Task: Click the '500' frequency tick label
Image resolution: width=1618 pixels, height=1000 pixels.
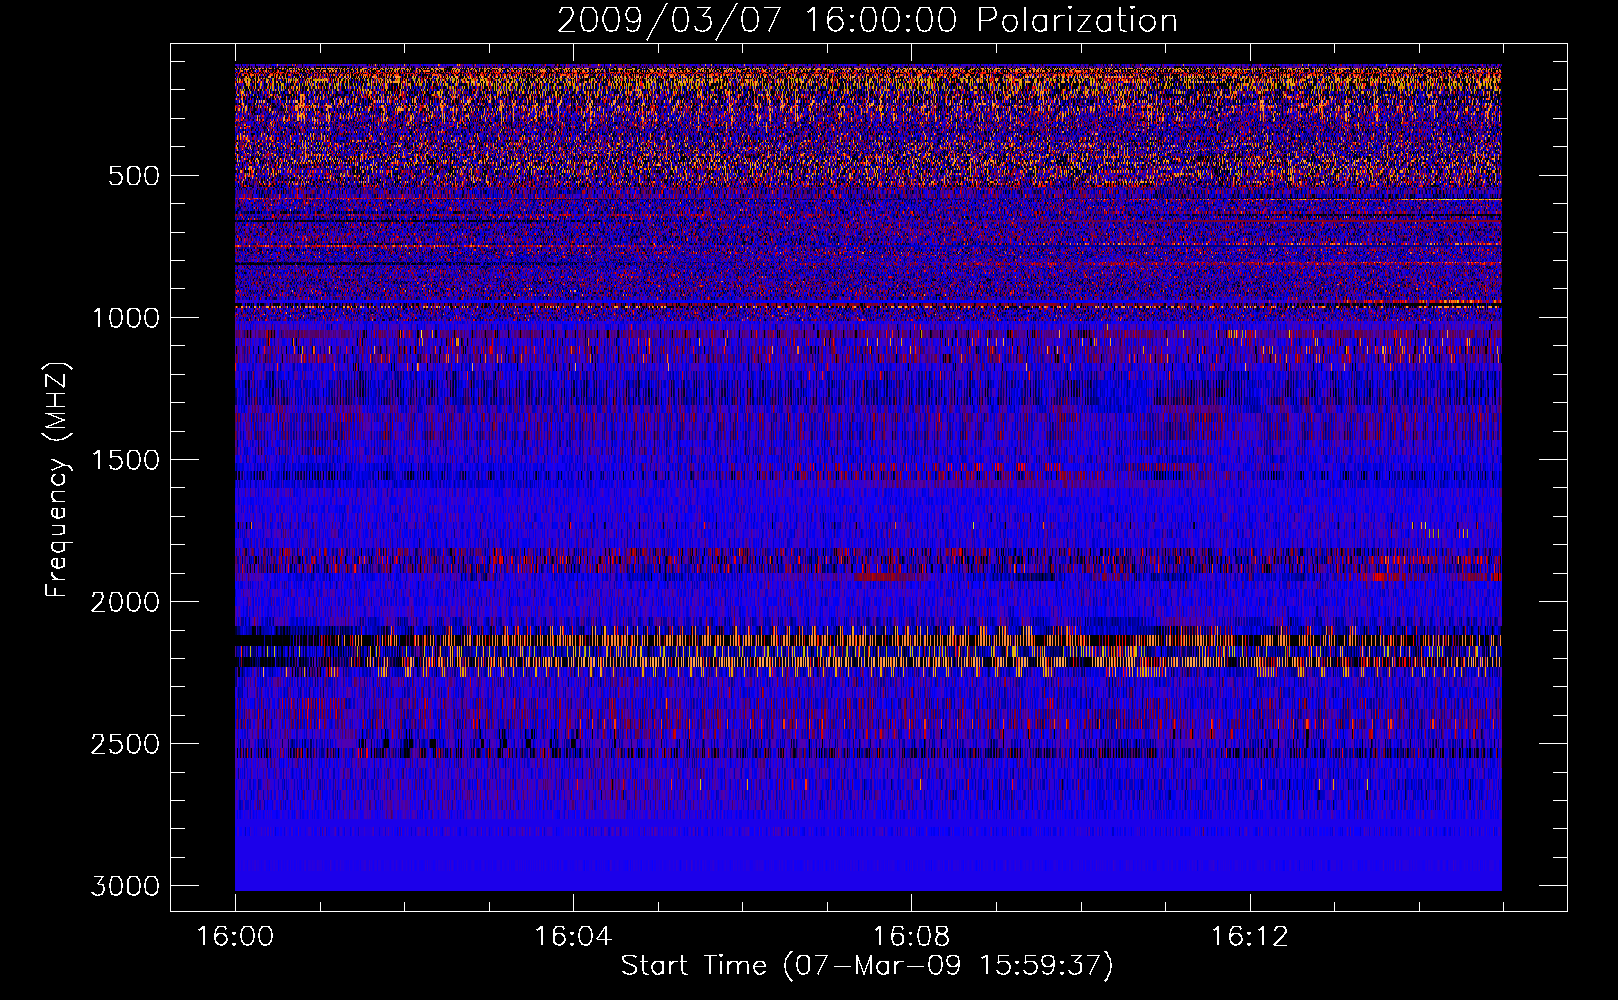Action: point(133,176)
